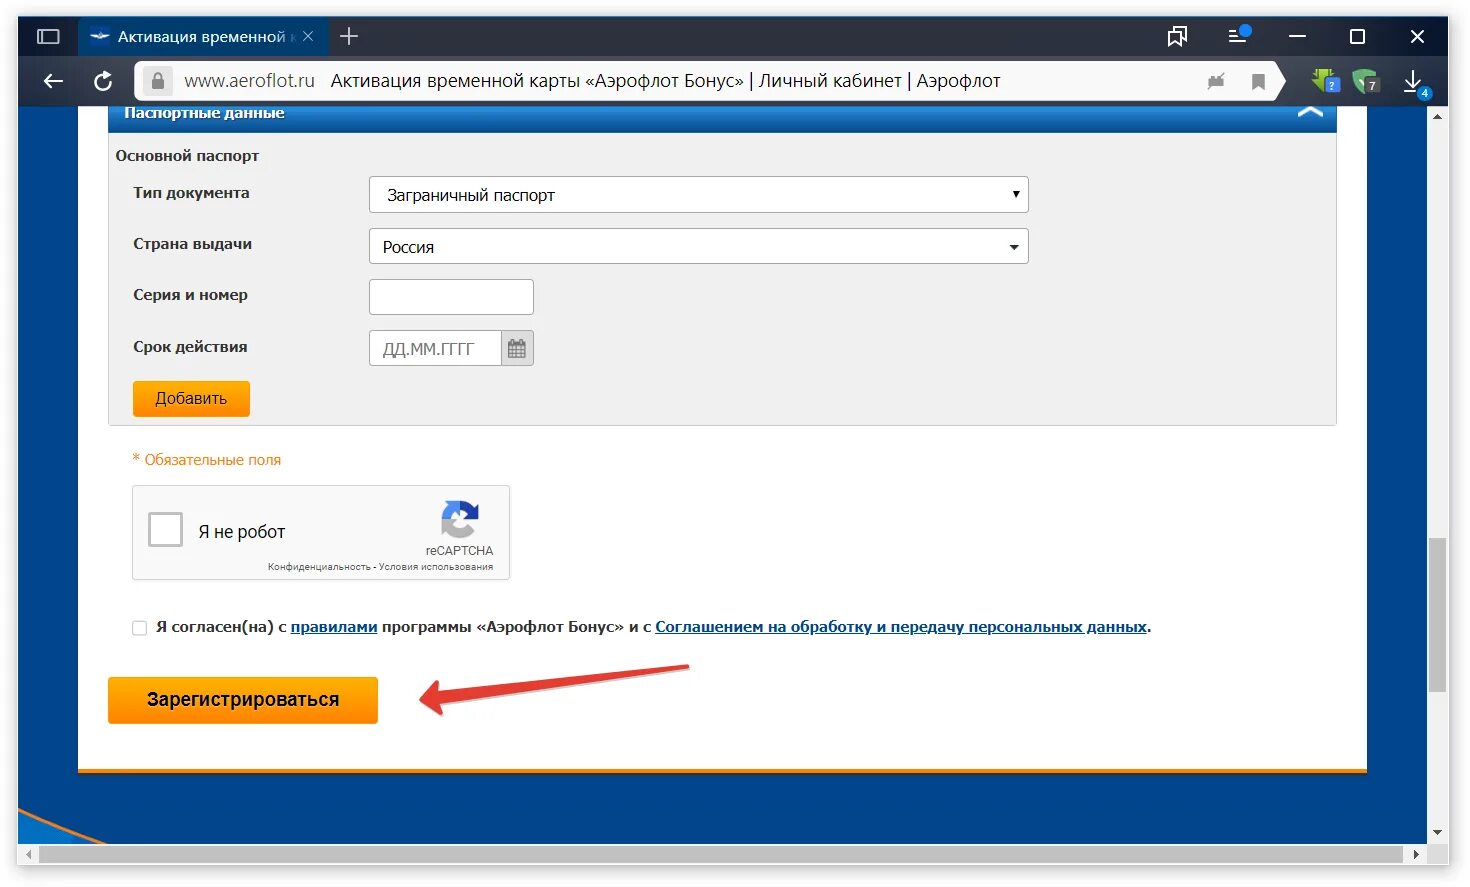Collapse the Паспортные данные section
Image resolution: width=1470 pixels, height=887 pixels.
click(1310, 112)
